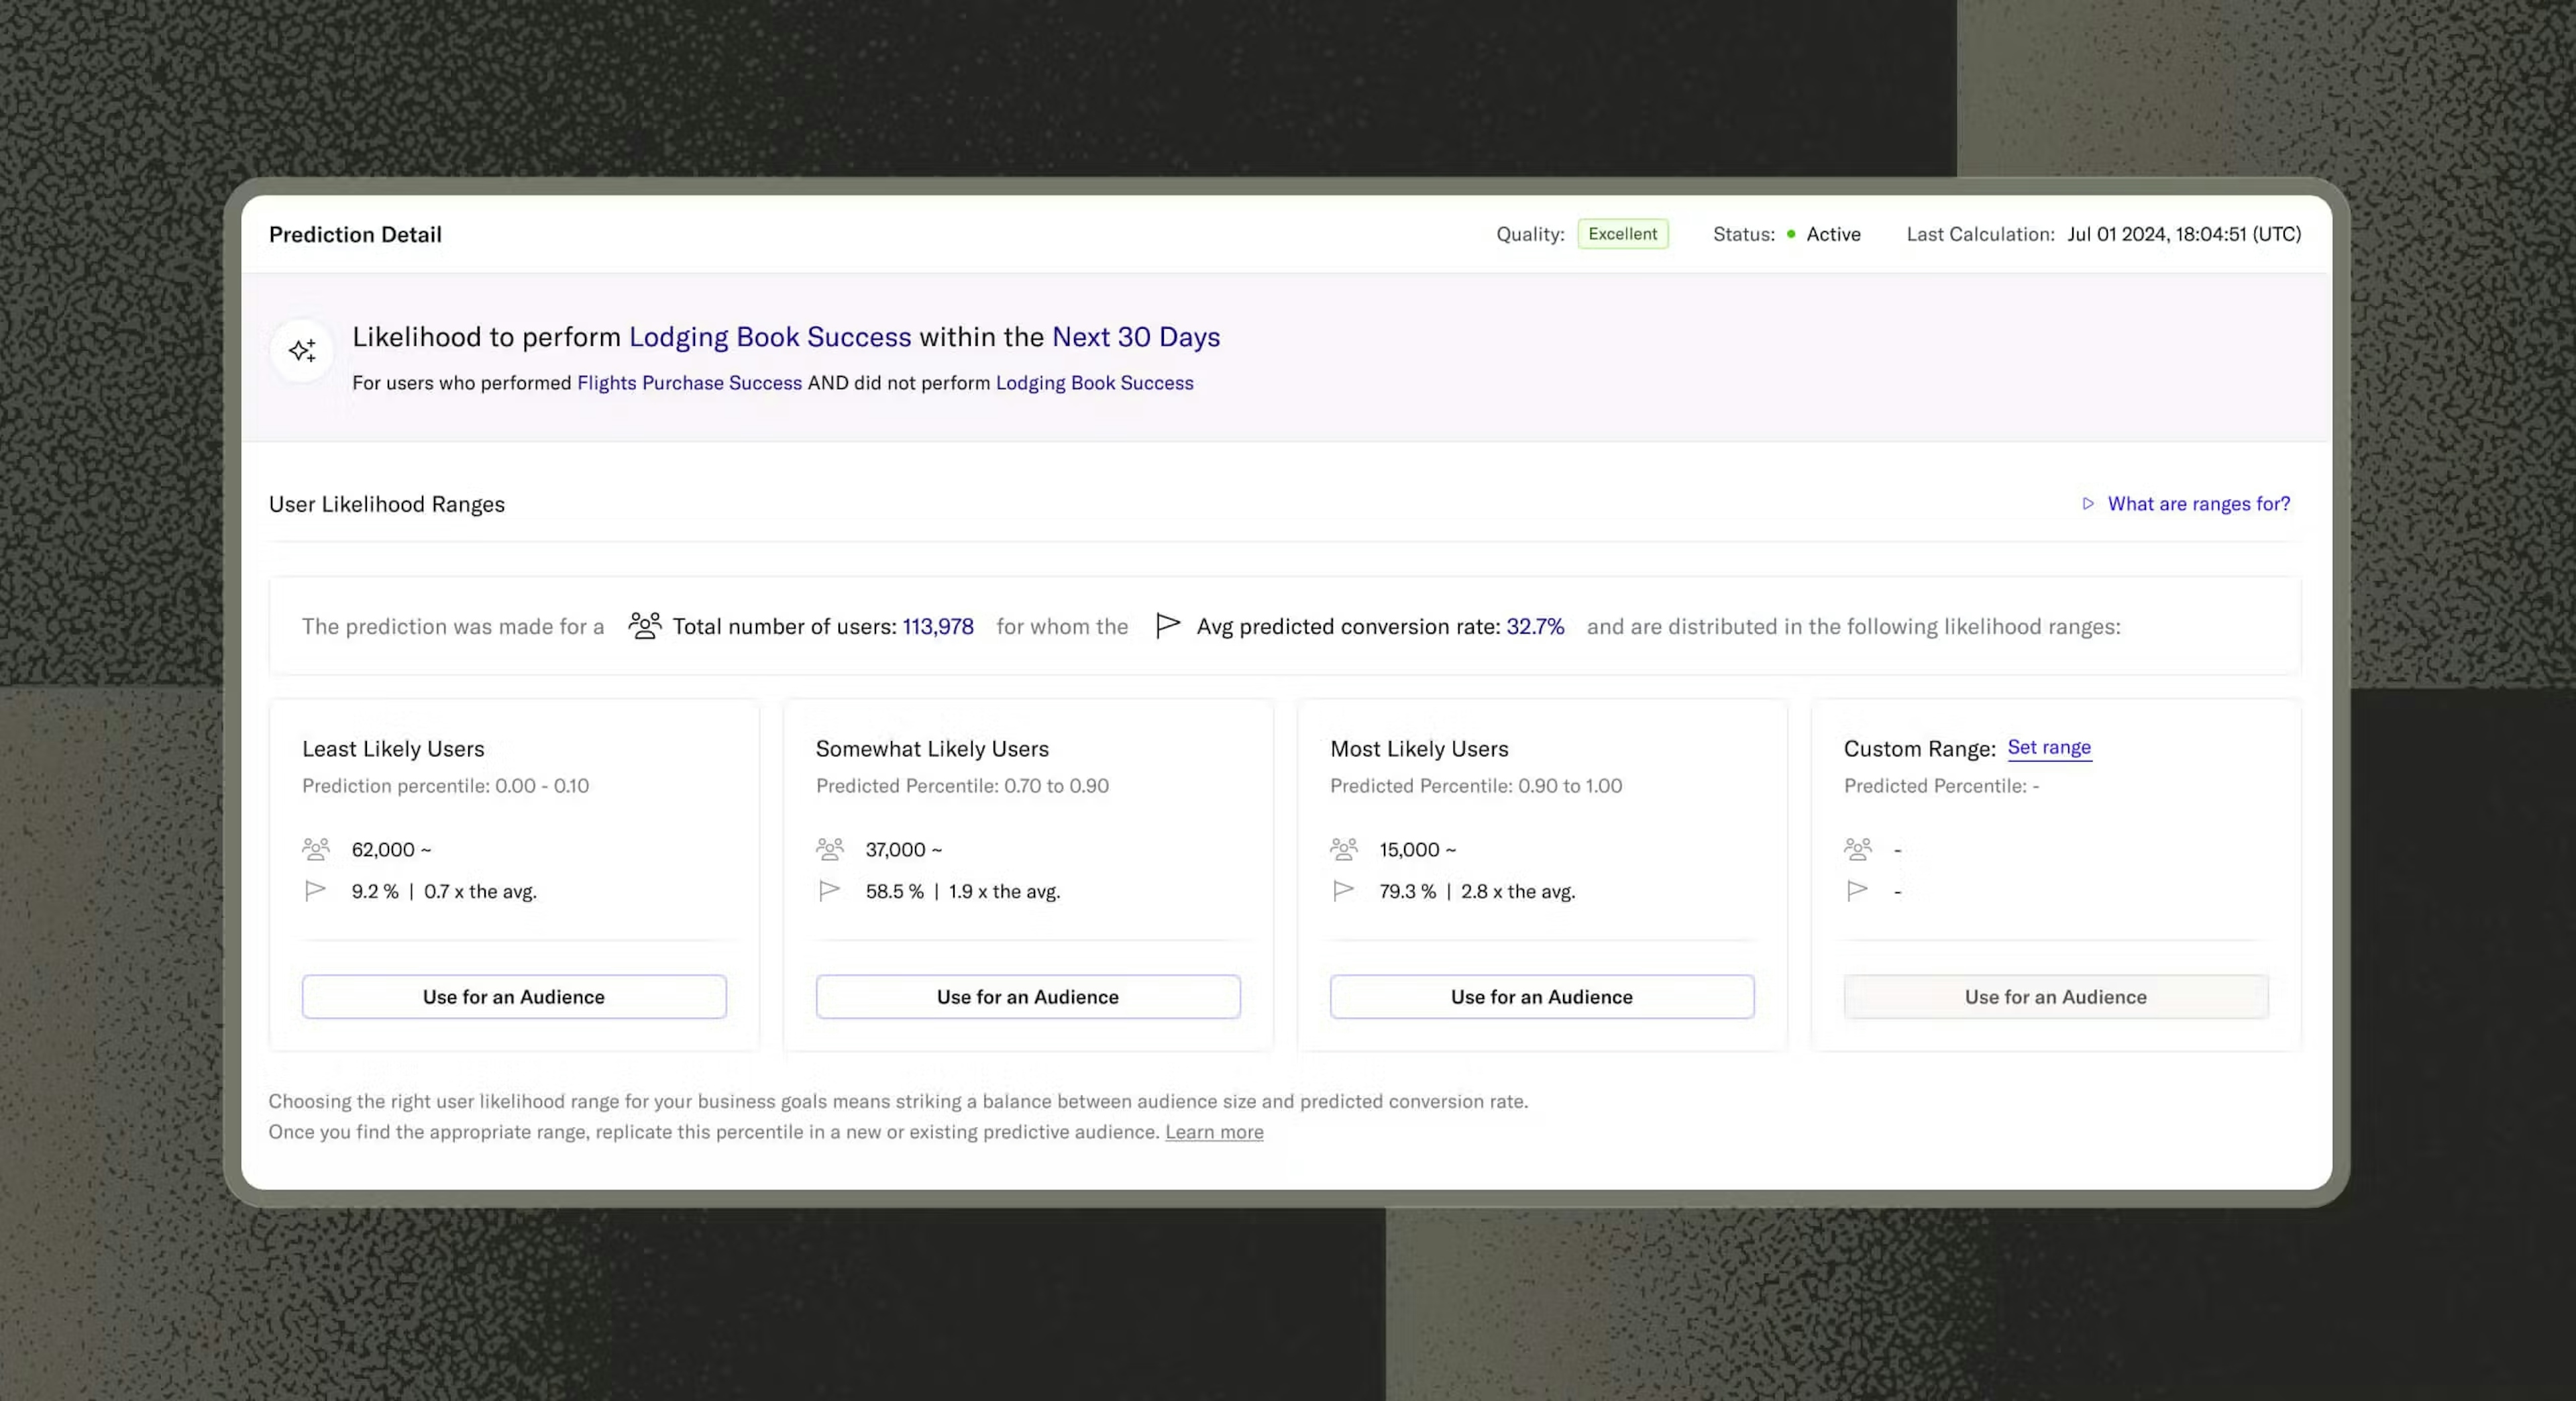The width and height of the screenshot is (2576, 1401).
Task: Open the Learn more link
Action: coord(1213,1132)
